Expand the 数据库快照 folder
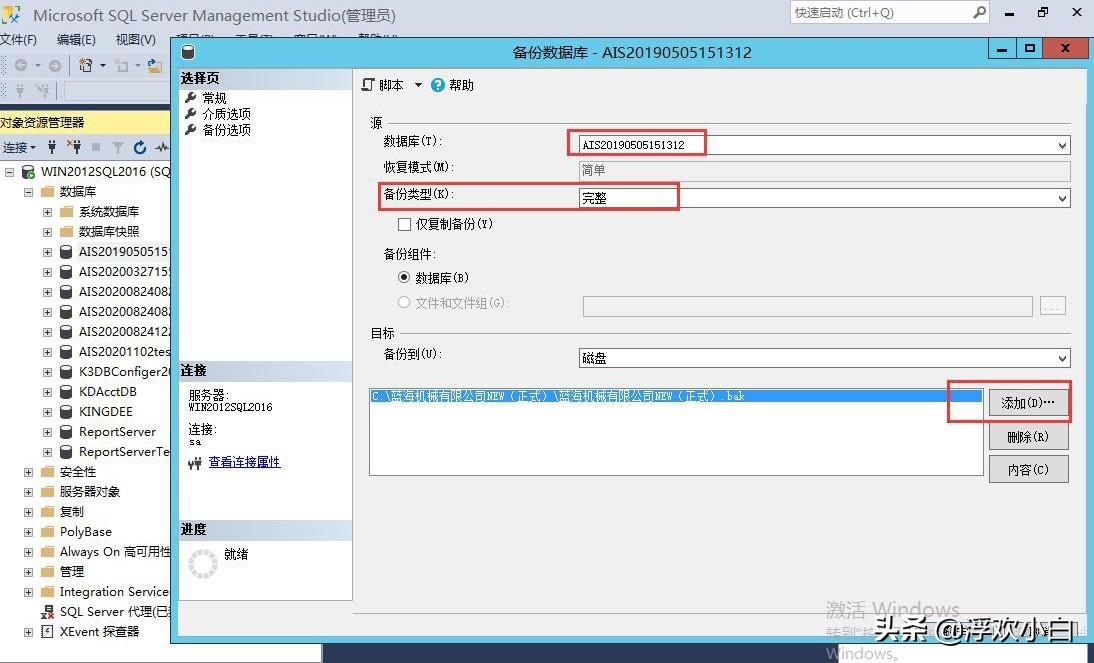The image size is (1094, 663). coord(47,232)
